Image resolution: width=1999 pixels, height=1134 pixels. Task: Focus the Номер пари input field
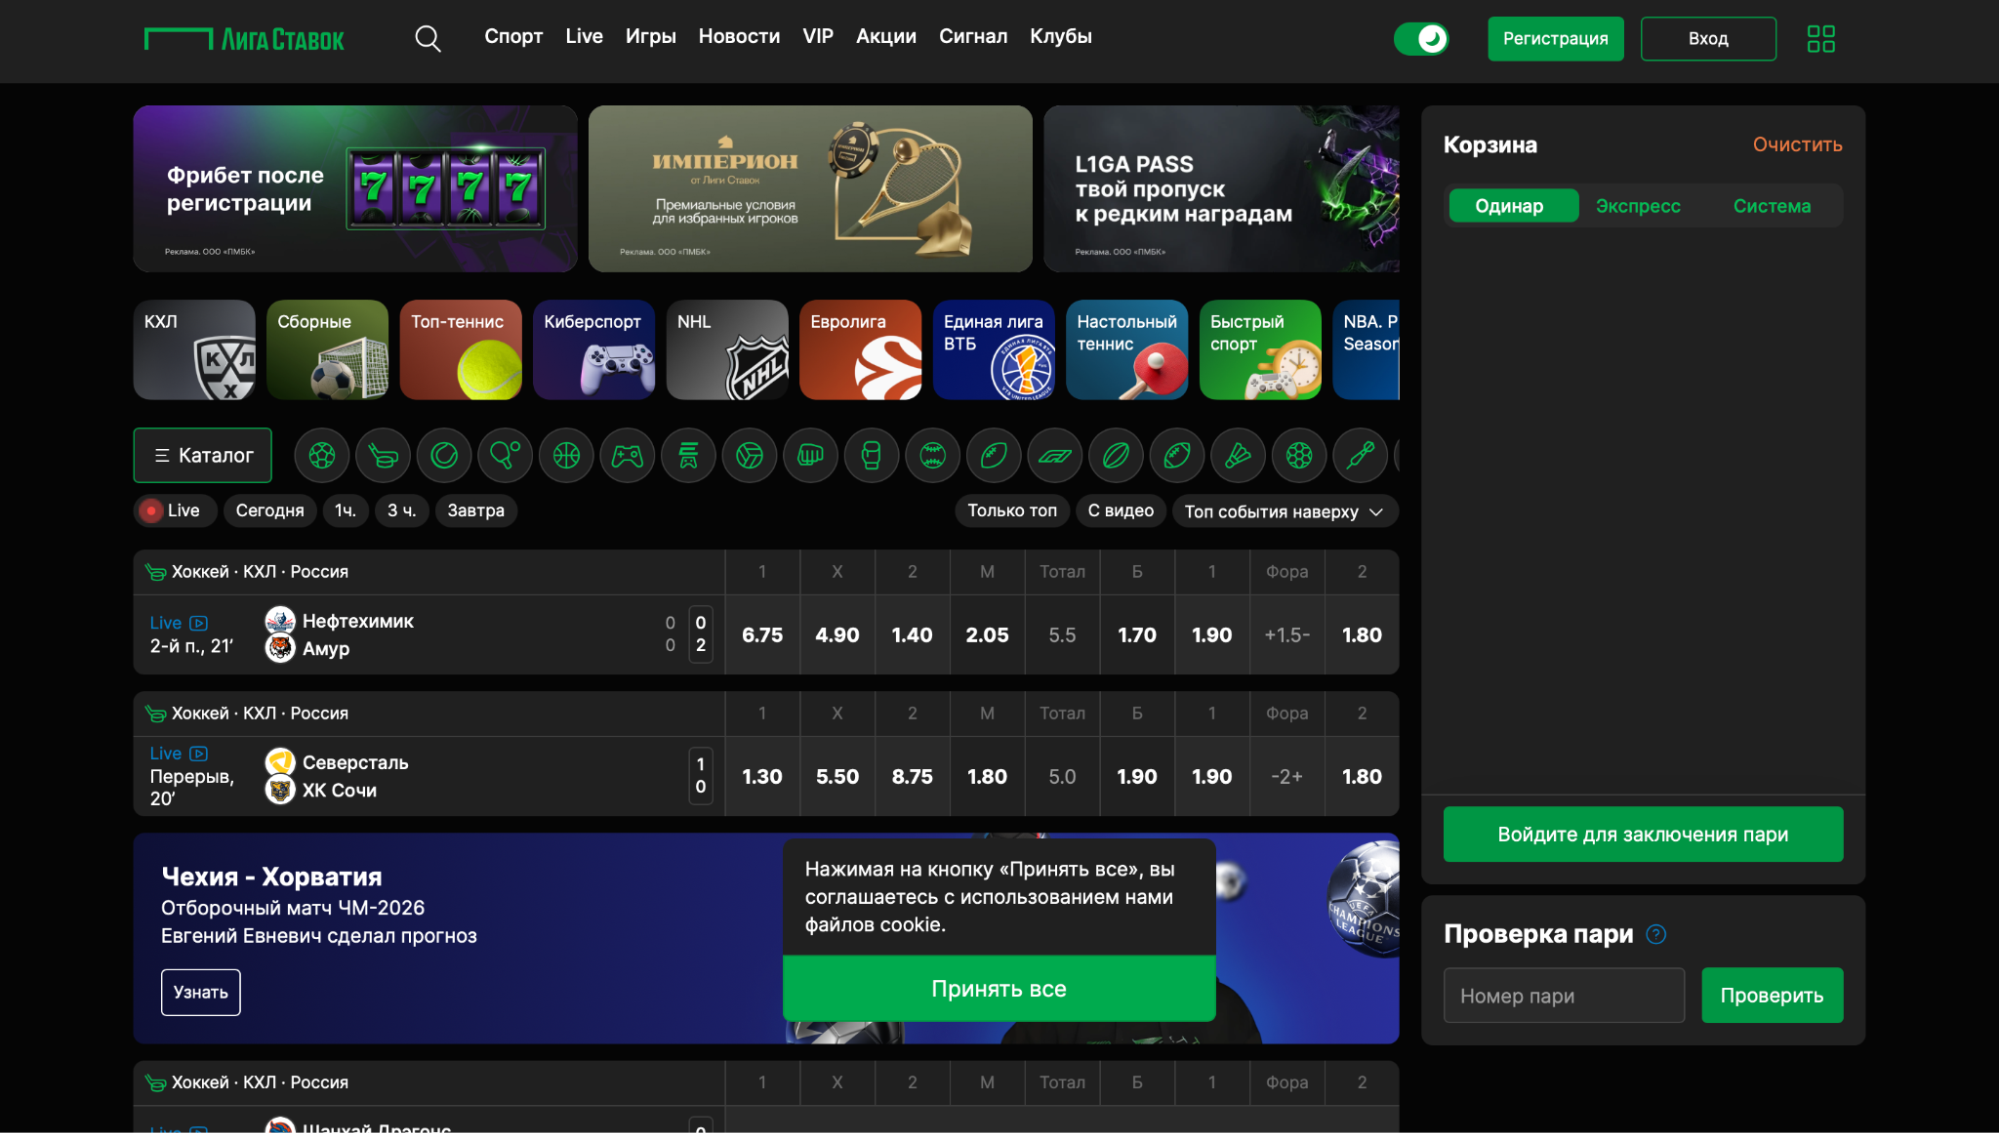(1564, 996)
